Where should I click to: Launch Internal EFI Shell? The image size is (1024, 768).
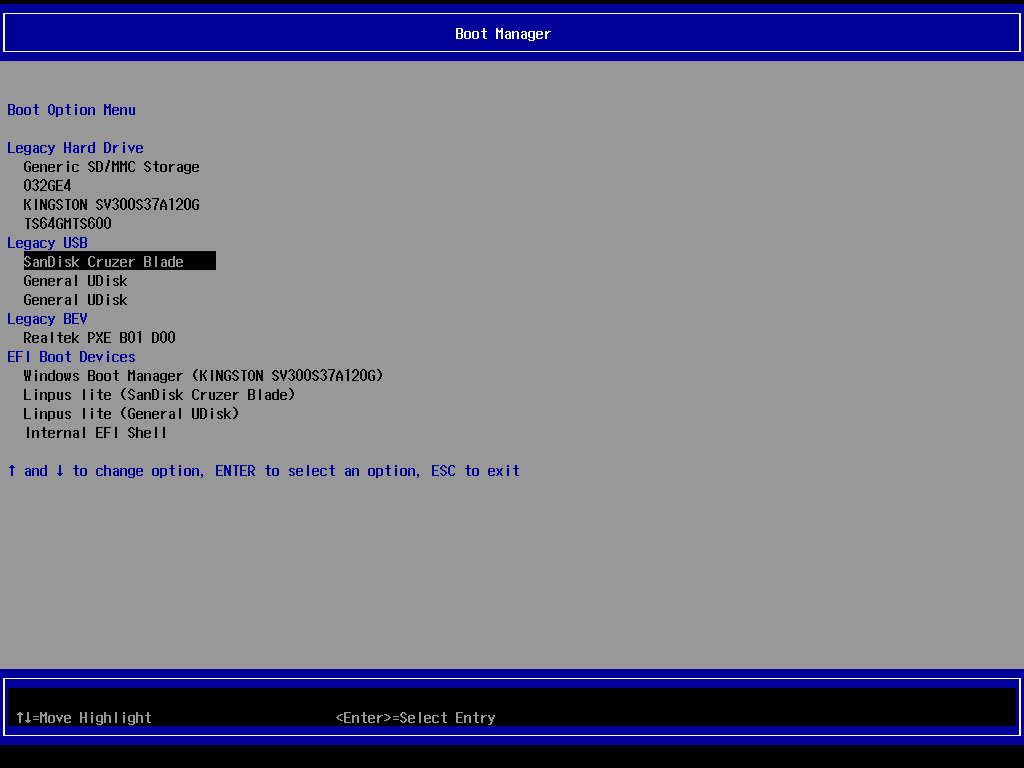click(x=95, y=433)
